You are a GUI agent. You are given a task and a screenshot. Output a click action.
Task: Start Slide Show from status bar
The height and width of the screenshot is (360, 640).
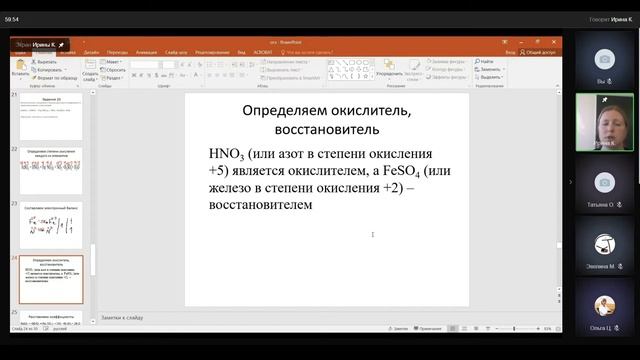tap(487, 329)
